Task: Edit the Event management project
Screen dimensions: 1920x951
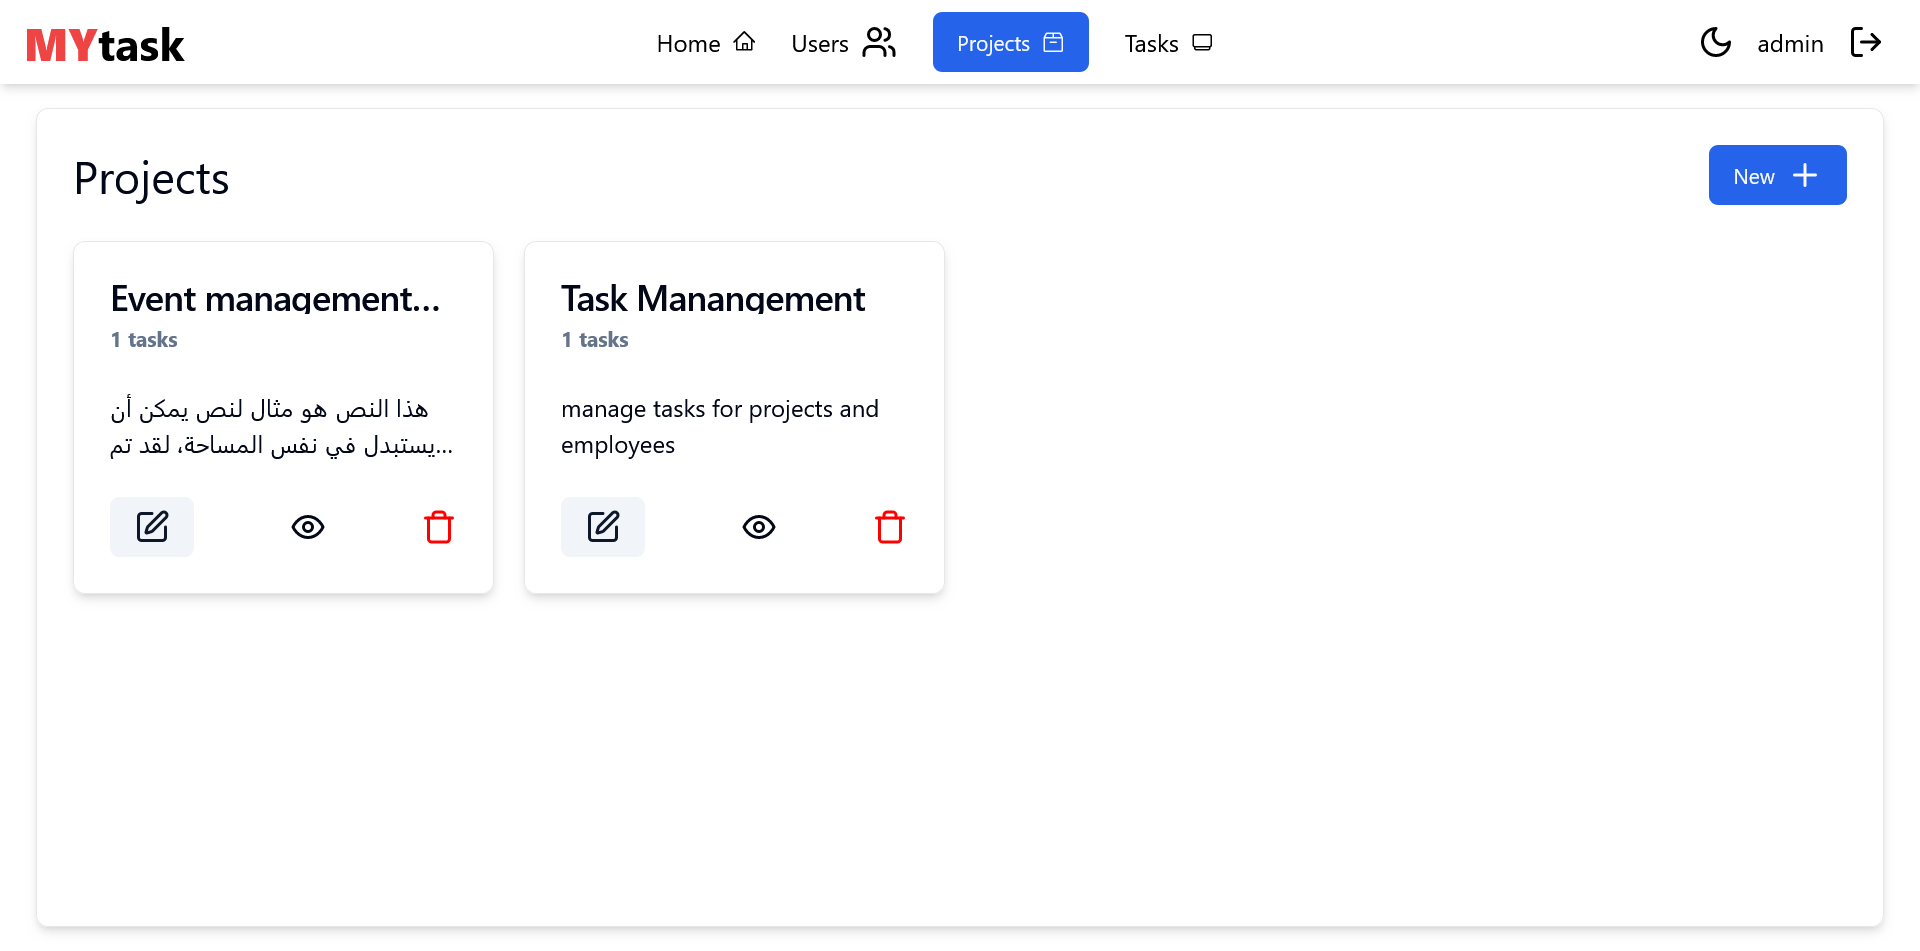Action: (152, 527)
